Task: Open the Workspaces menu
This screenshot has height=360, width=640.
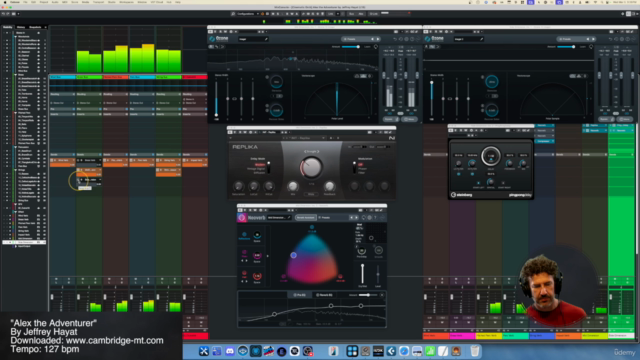Action: pyautogui.click(x=127, y=2)
